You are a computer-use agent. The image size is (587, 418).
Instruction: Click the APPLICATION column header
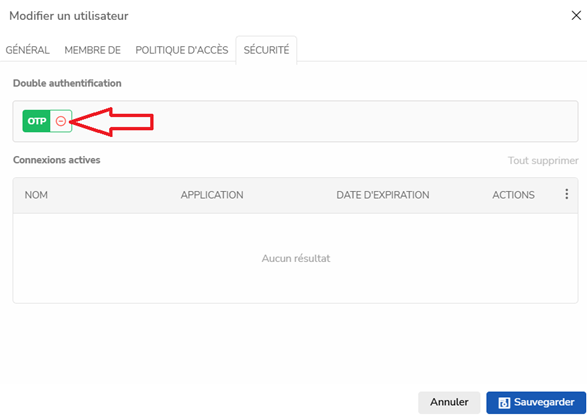[212, 195]
